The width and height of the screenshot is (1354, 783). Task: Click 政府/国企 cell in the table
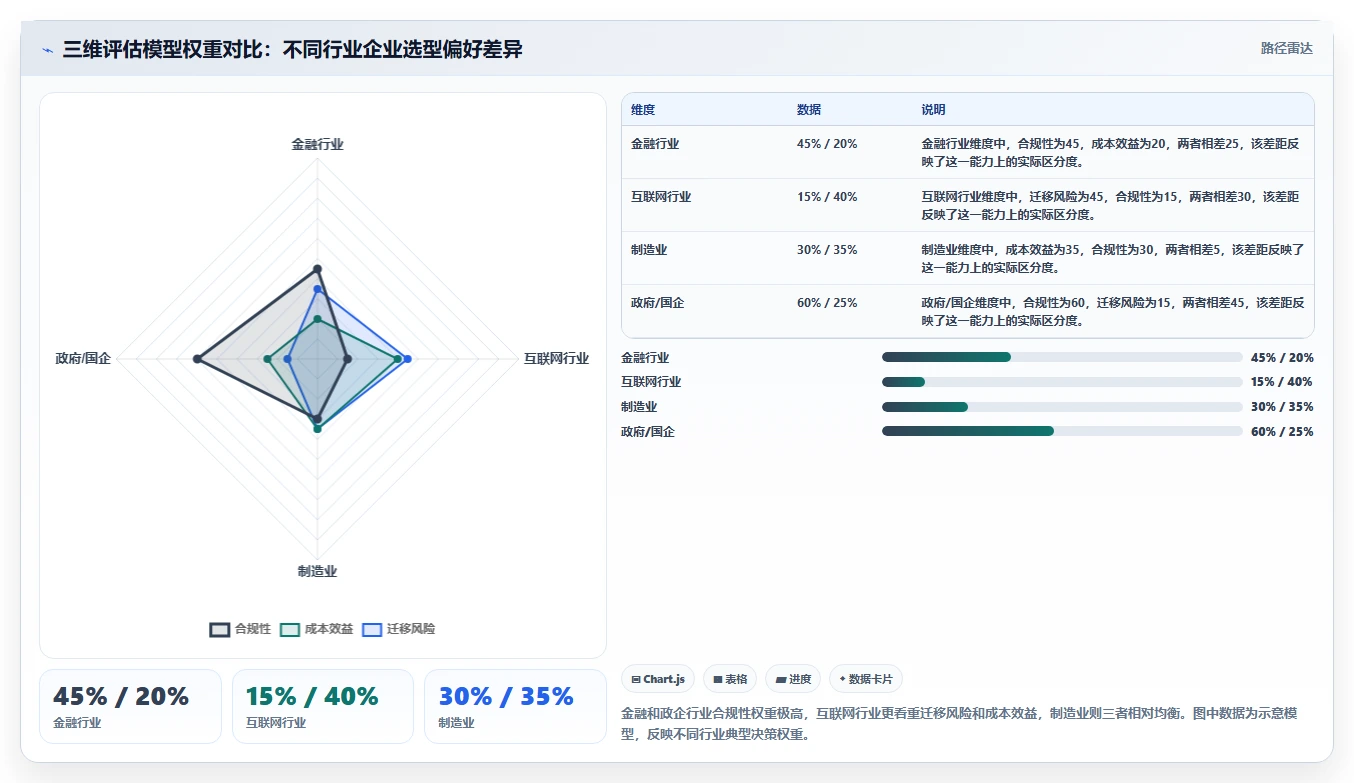pos(658,303)
